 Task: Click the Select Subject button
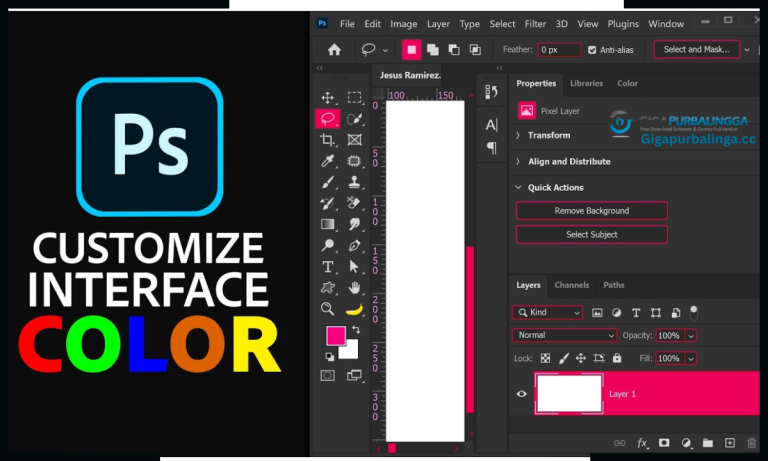(591, 234)
